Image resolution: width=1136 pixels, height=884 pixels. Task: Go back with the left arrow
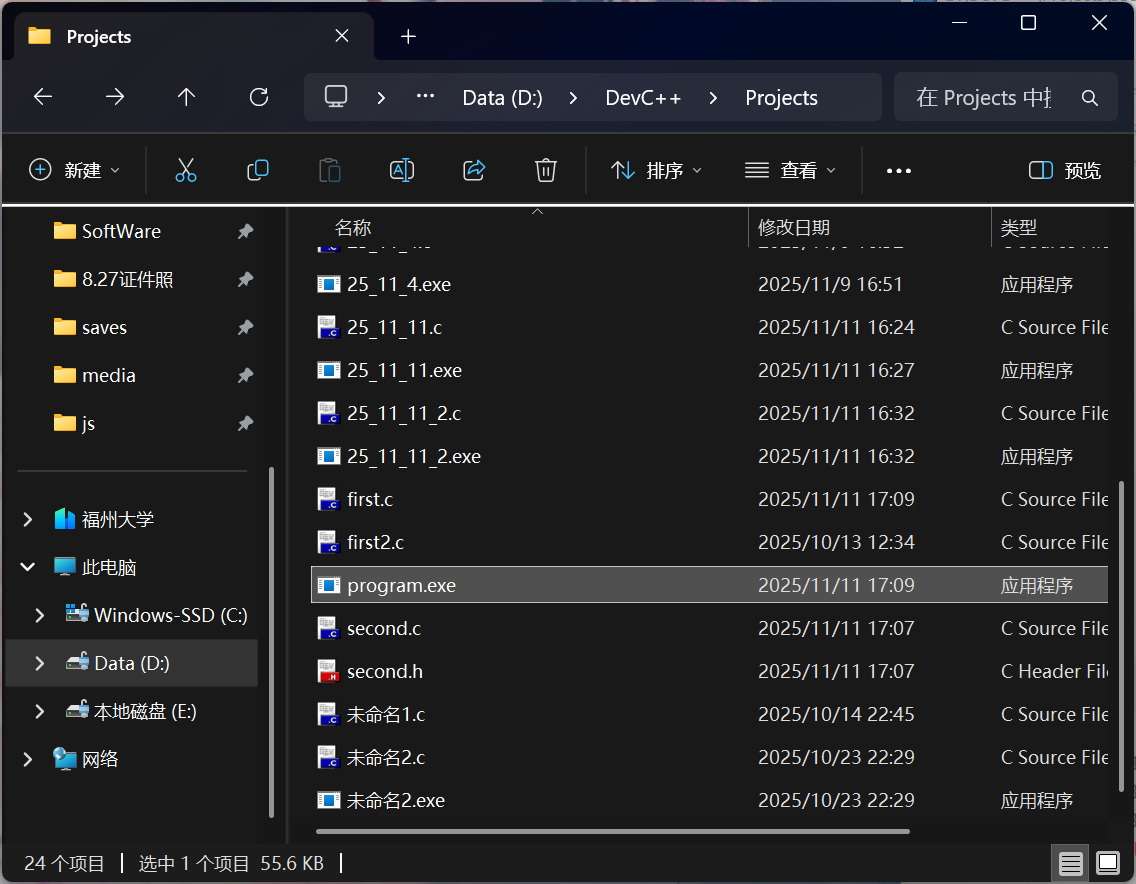click(43, 96)
